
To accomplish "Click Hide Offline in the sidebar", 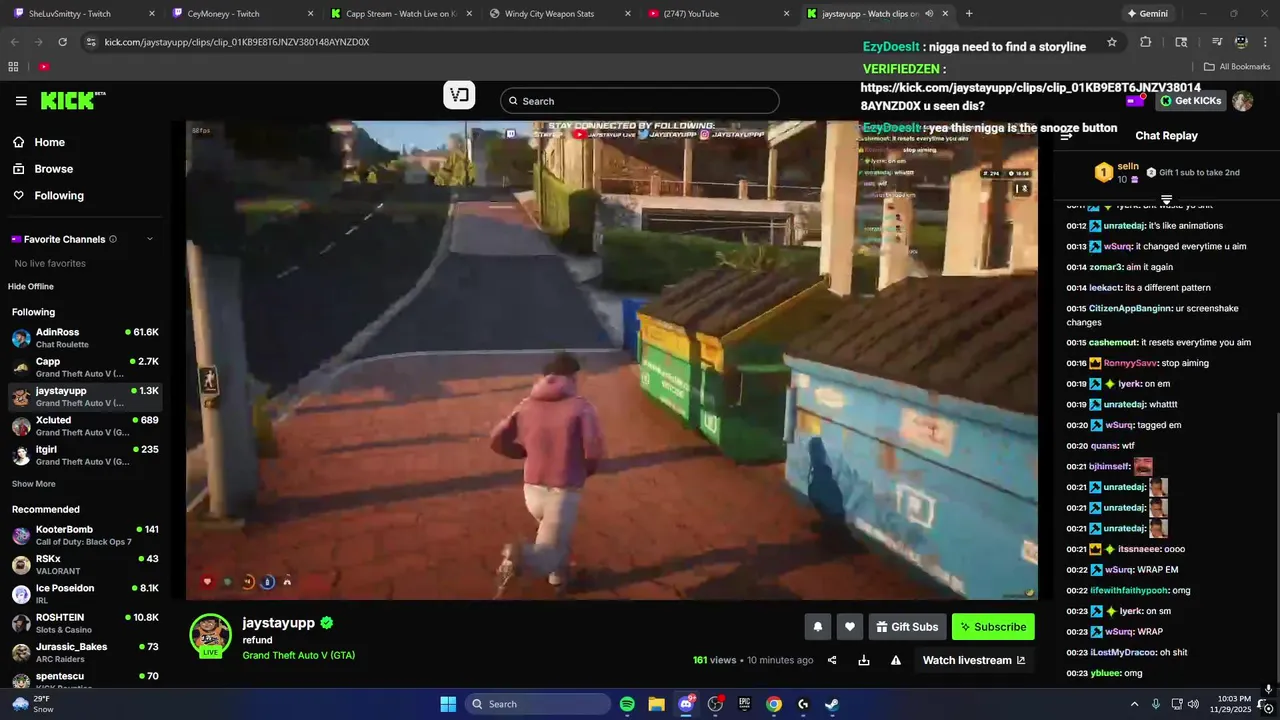I will tap(31, 287).
